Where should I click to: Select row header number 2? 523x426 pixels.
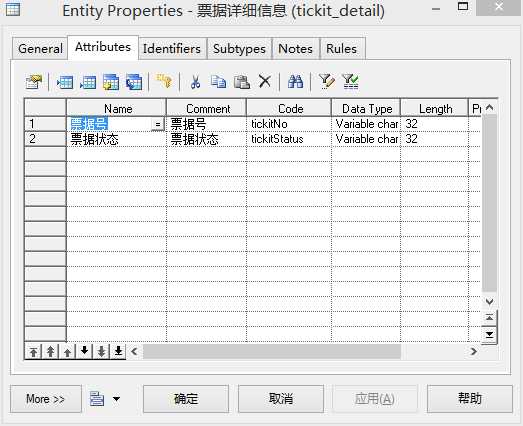point(45,139)
